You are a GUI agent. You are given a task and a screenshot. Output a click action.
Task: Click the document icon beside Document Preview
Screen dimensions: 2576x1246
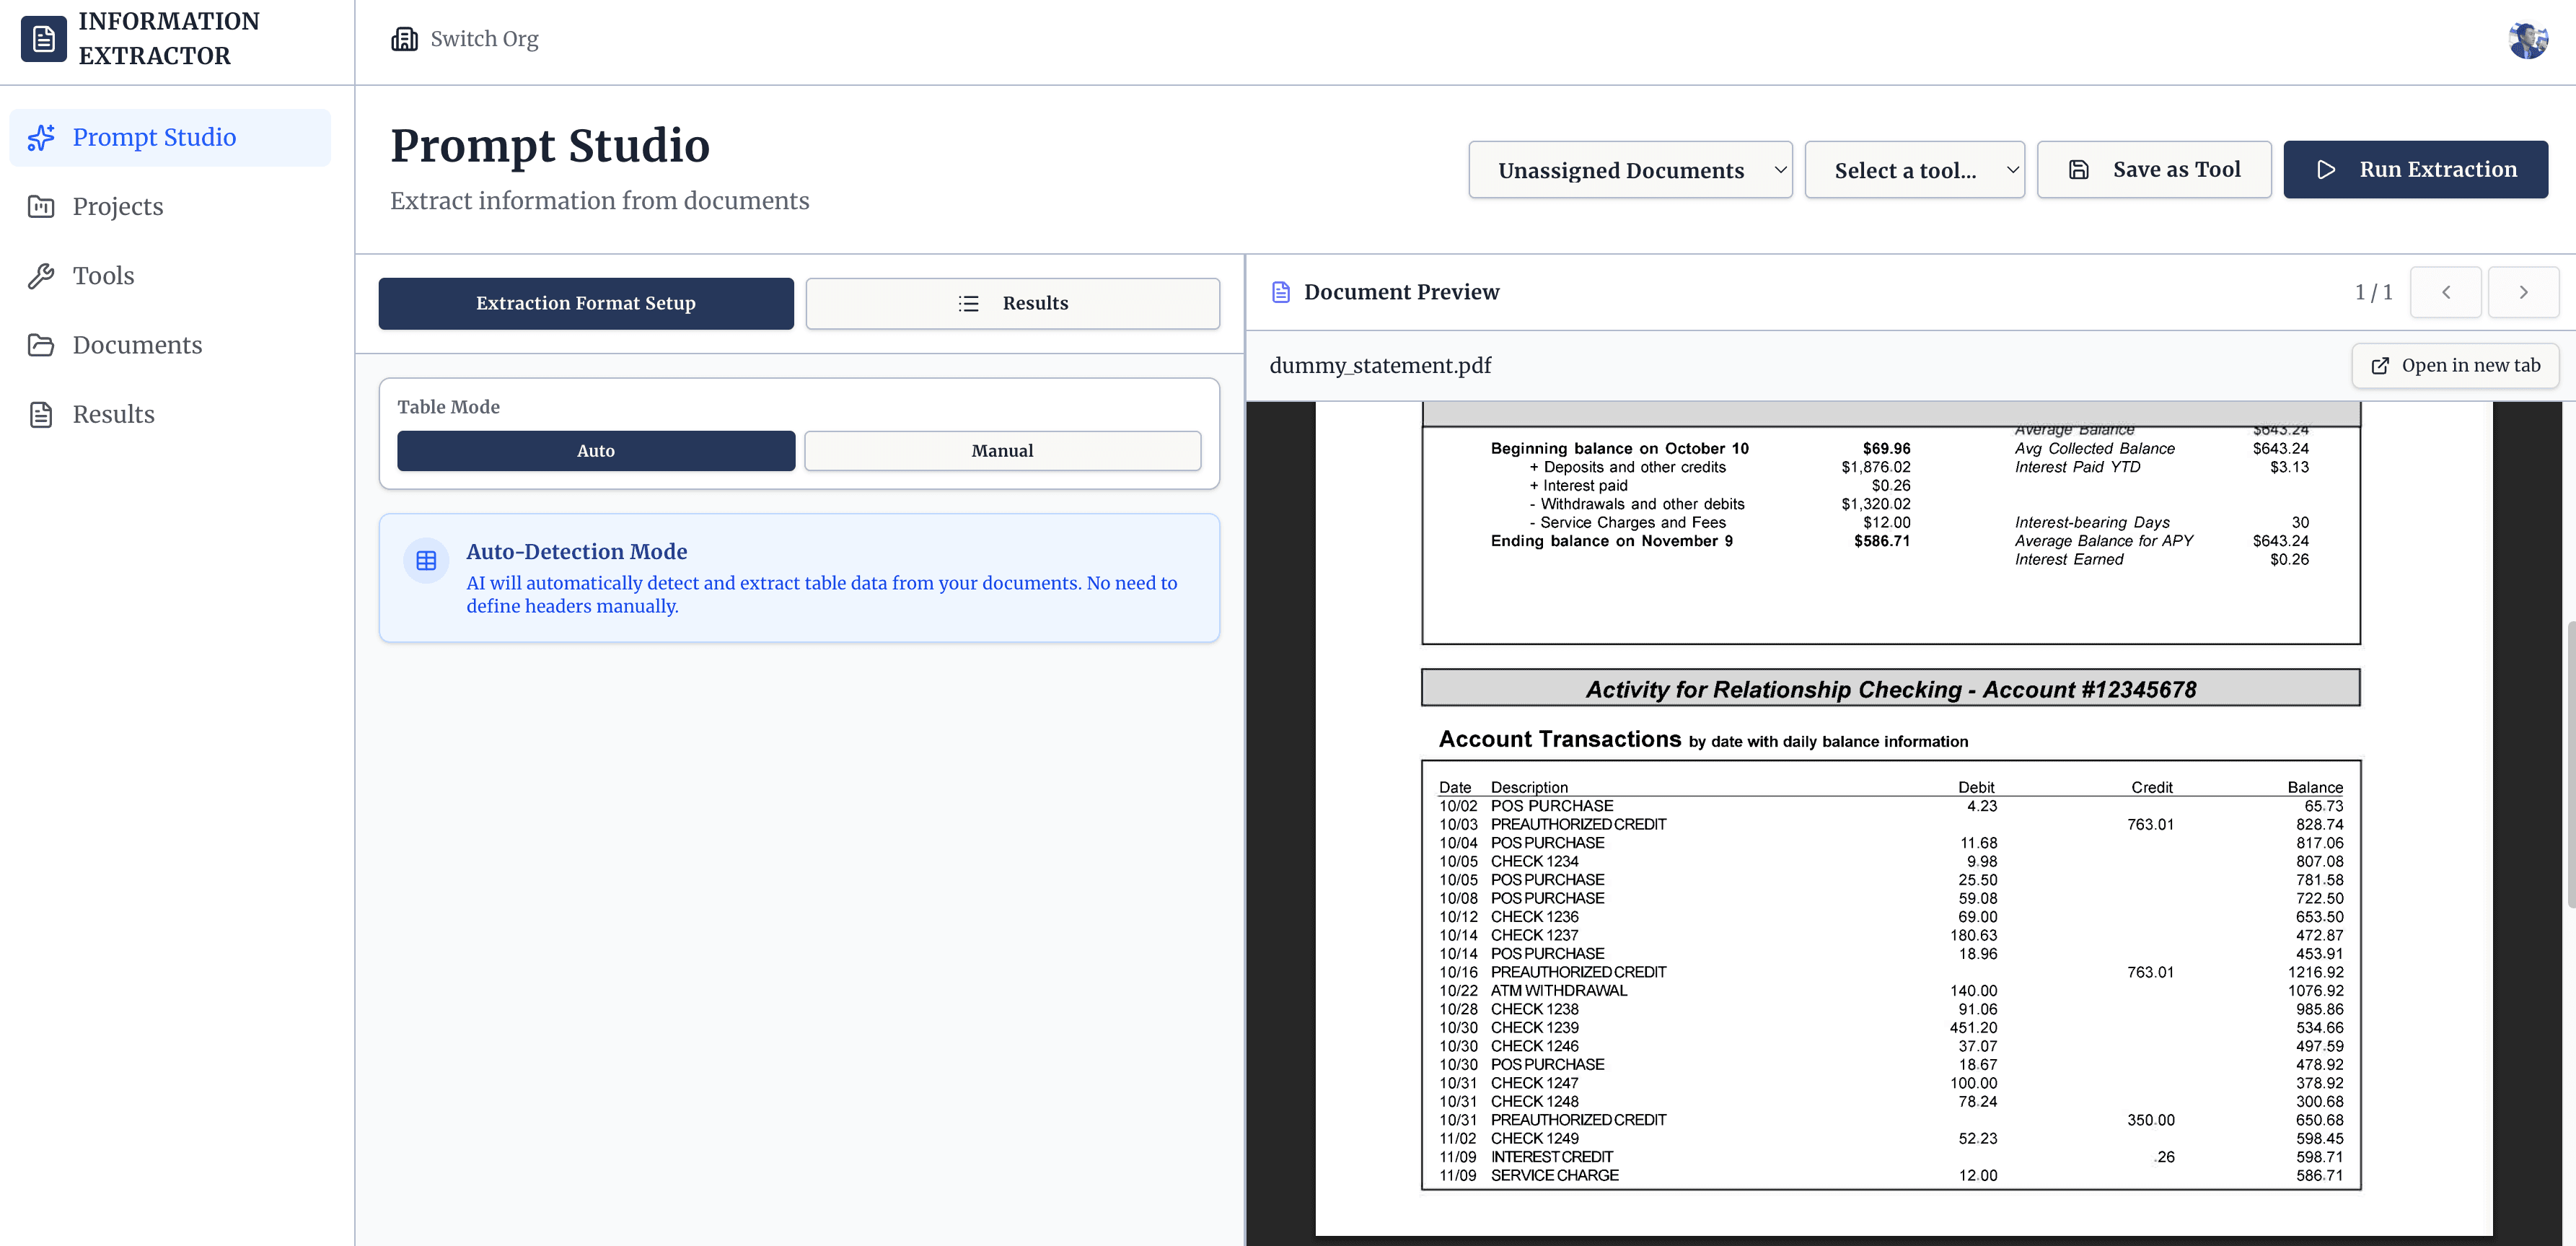[1281, 291]
